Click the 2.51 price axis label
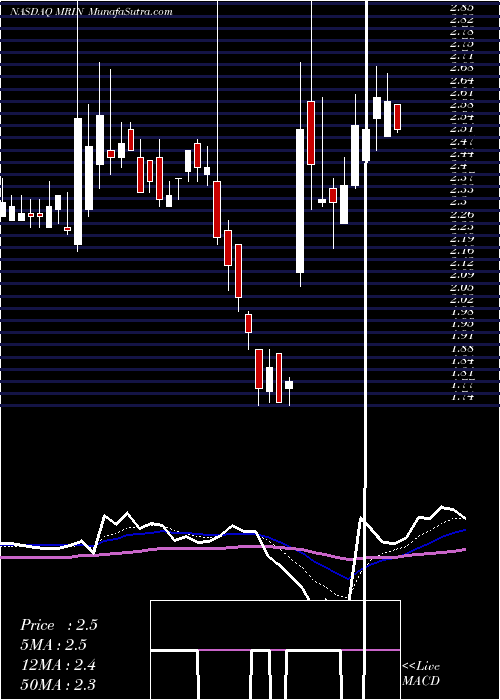500x700 pixels. click(x=462, y=129)
